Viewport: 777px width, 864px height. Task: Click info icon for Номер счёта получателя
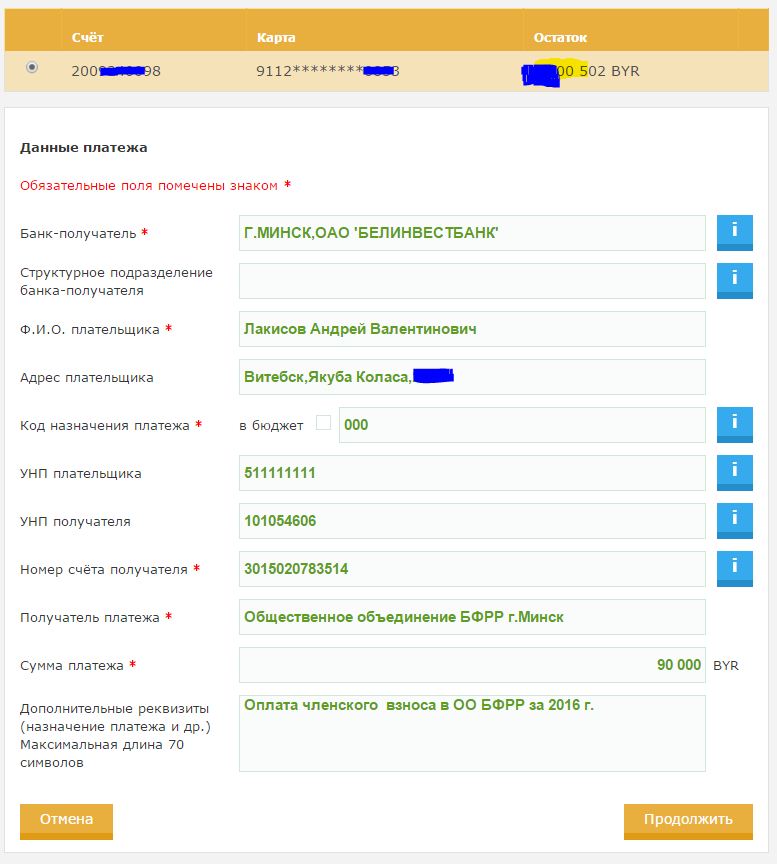(x=734, y=568)
